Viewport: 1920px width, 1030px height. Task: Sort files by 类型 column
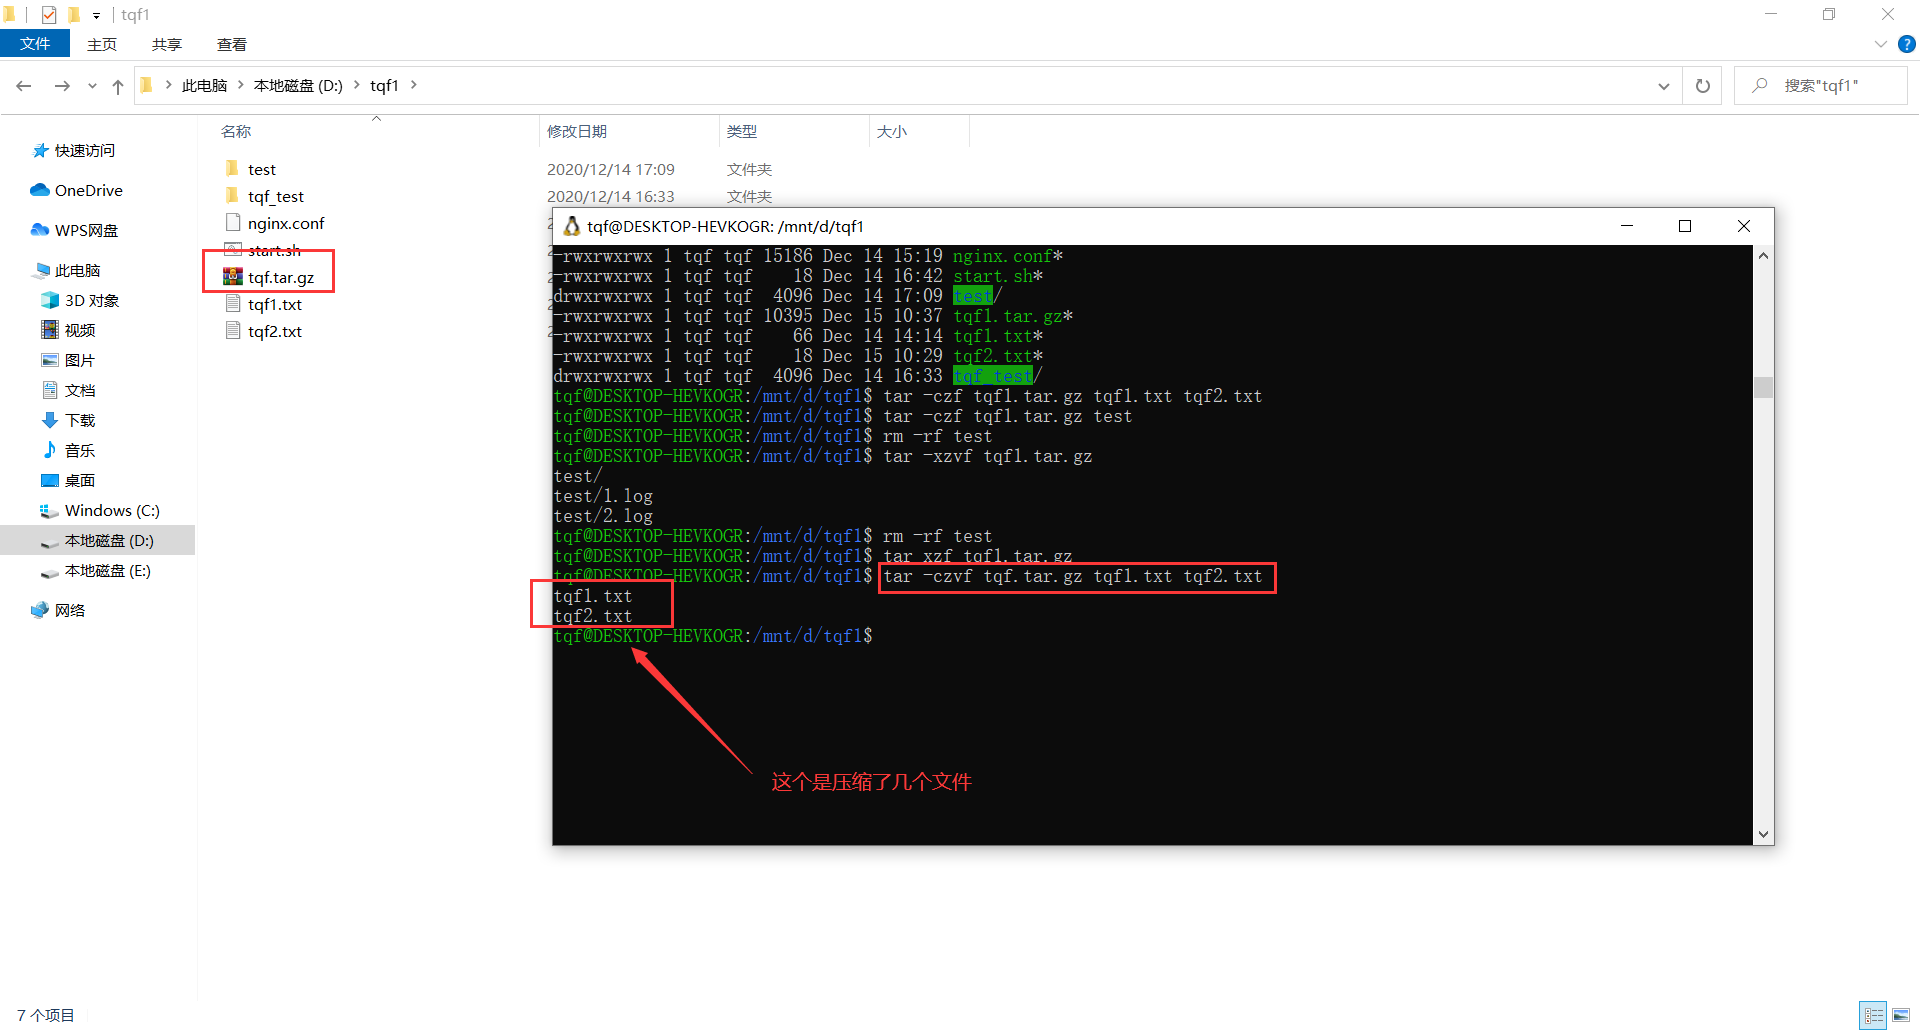742,131
